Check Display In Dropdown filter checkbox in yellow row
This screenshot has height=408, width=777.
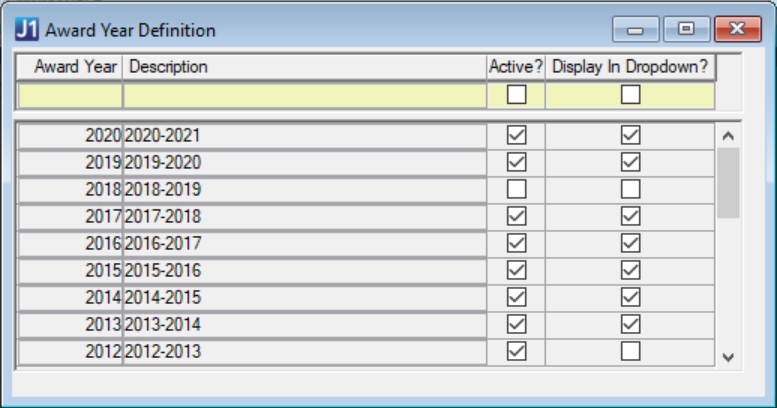(630, 95)
